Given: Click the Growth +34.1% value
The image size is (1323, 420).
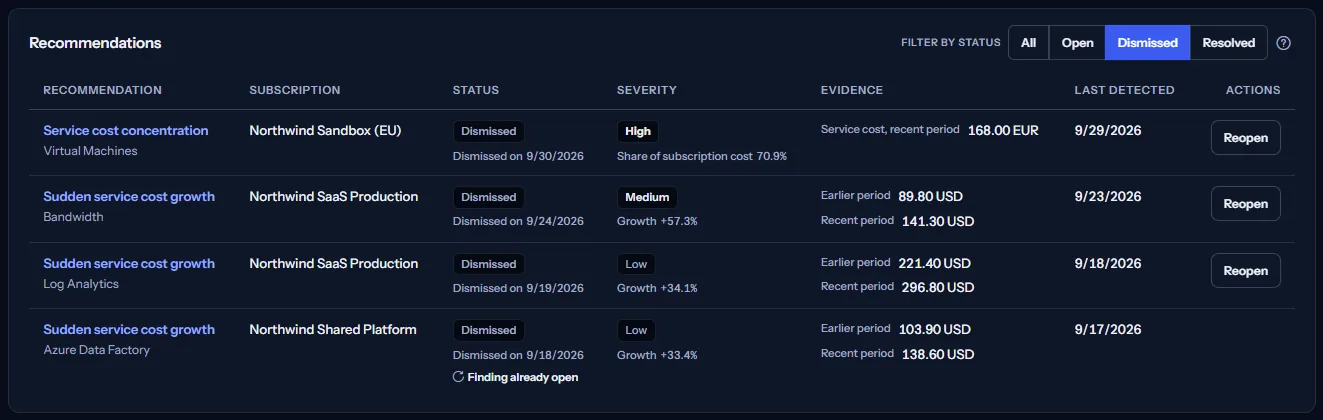Looking at the screenshot, I should tap(657, 288).
